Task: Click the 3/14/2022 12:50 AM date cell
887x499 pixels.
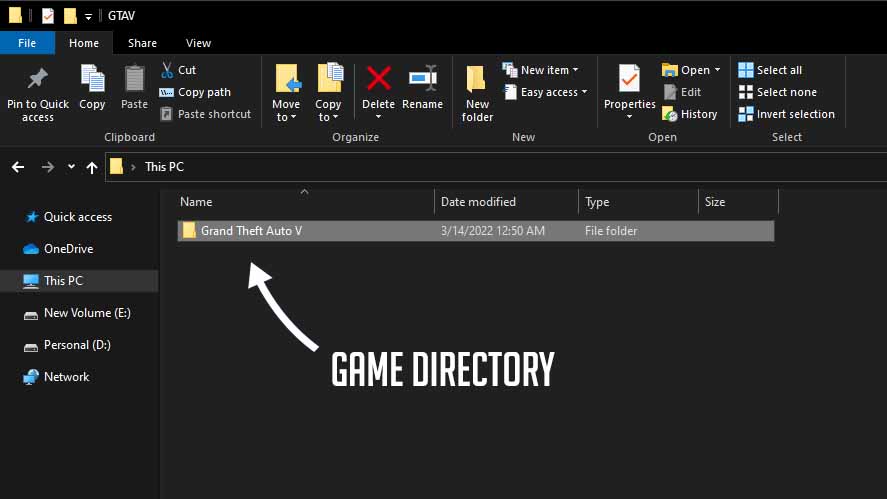Action: [493, 231]
